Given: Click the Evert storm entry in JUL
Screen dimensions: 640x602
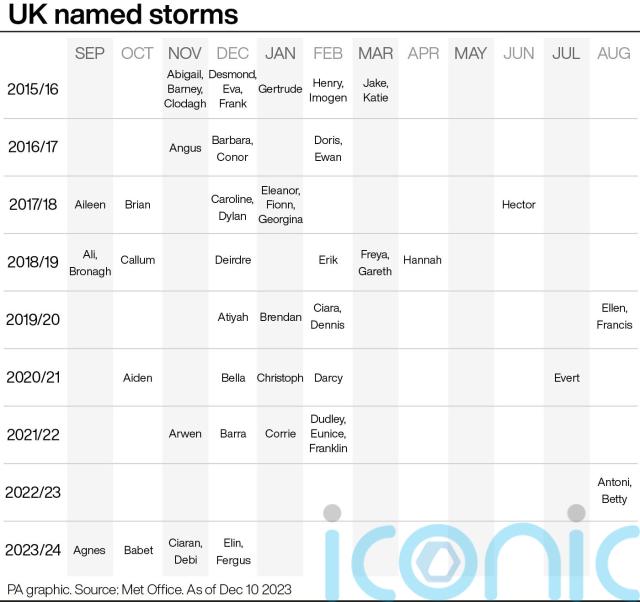Looking at the screenshot, I should coord(567,378).
